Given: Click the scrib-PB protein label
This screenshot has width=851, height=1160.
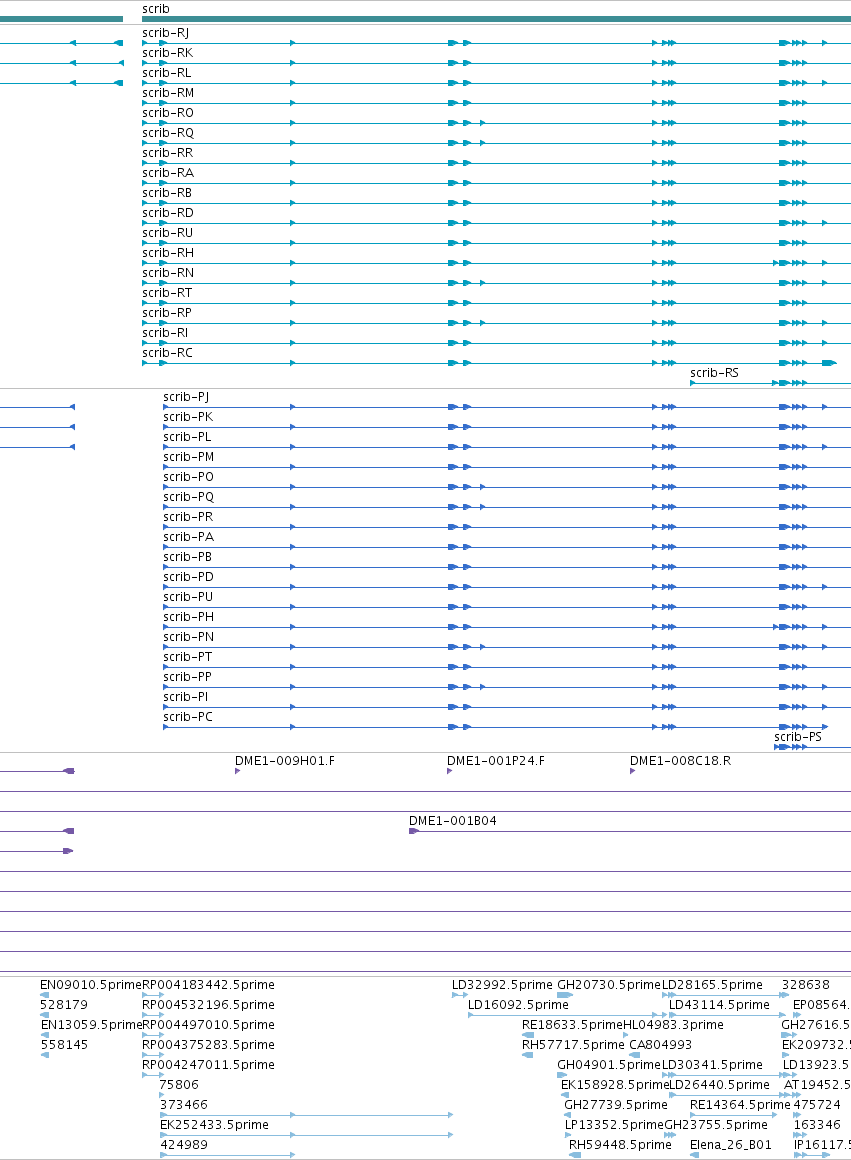Looking at the screenshot, I should click(187, 556).
